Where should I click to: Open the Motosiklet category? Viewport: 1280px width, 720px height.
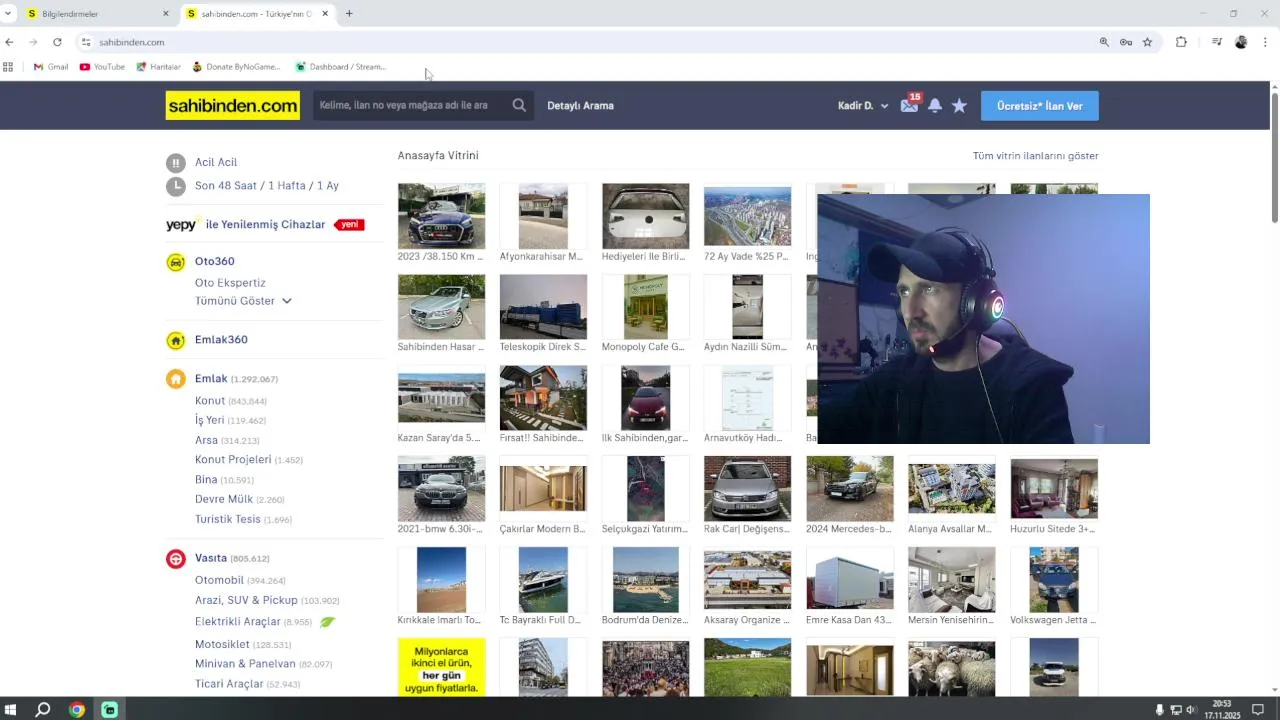tap(222, 645)
